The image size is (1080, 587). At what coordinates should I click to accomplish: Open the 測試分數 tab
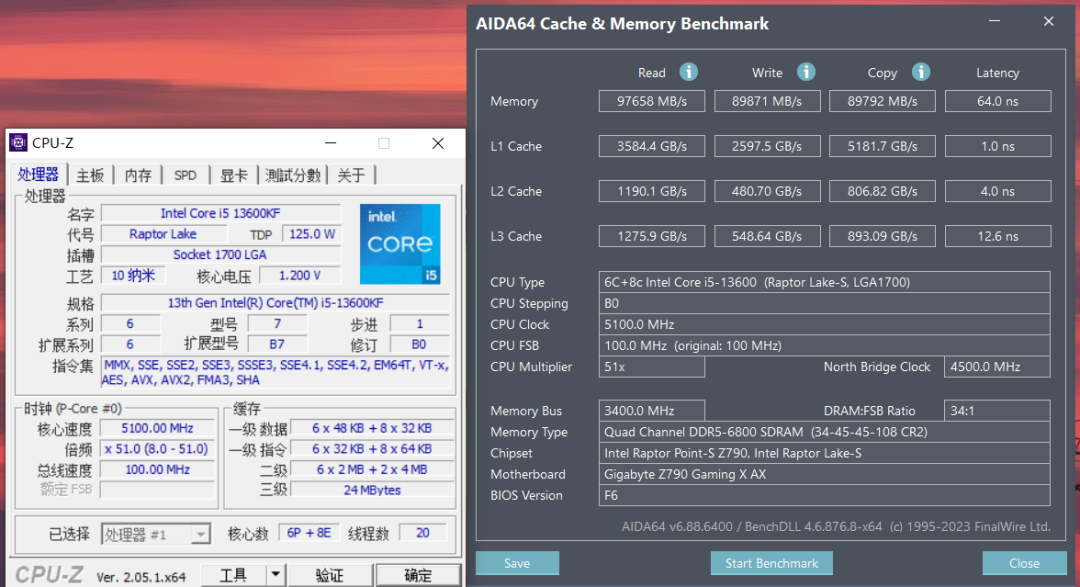pyautogui.click(x=293, y=176)
